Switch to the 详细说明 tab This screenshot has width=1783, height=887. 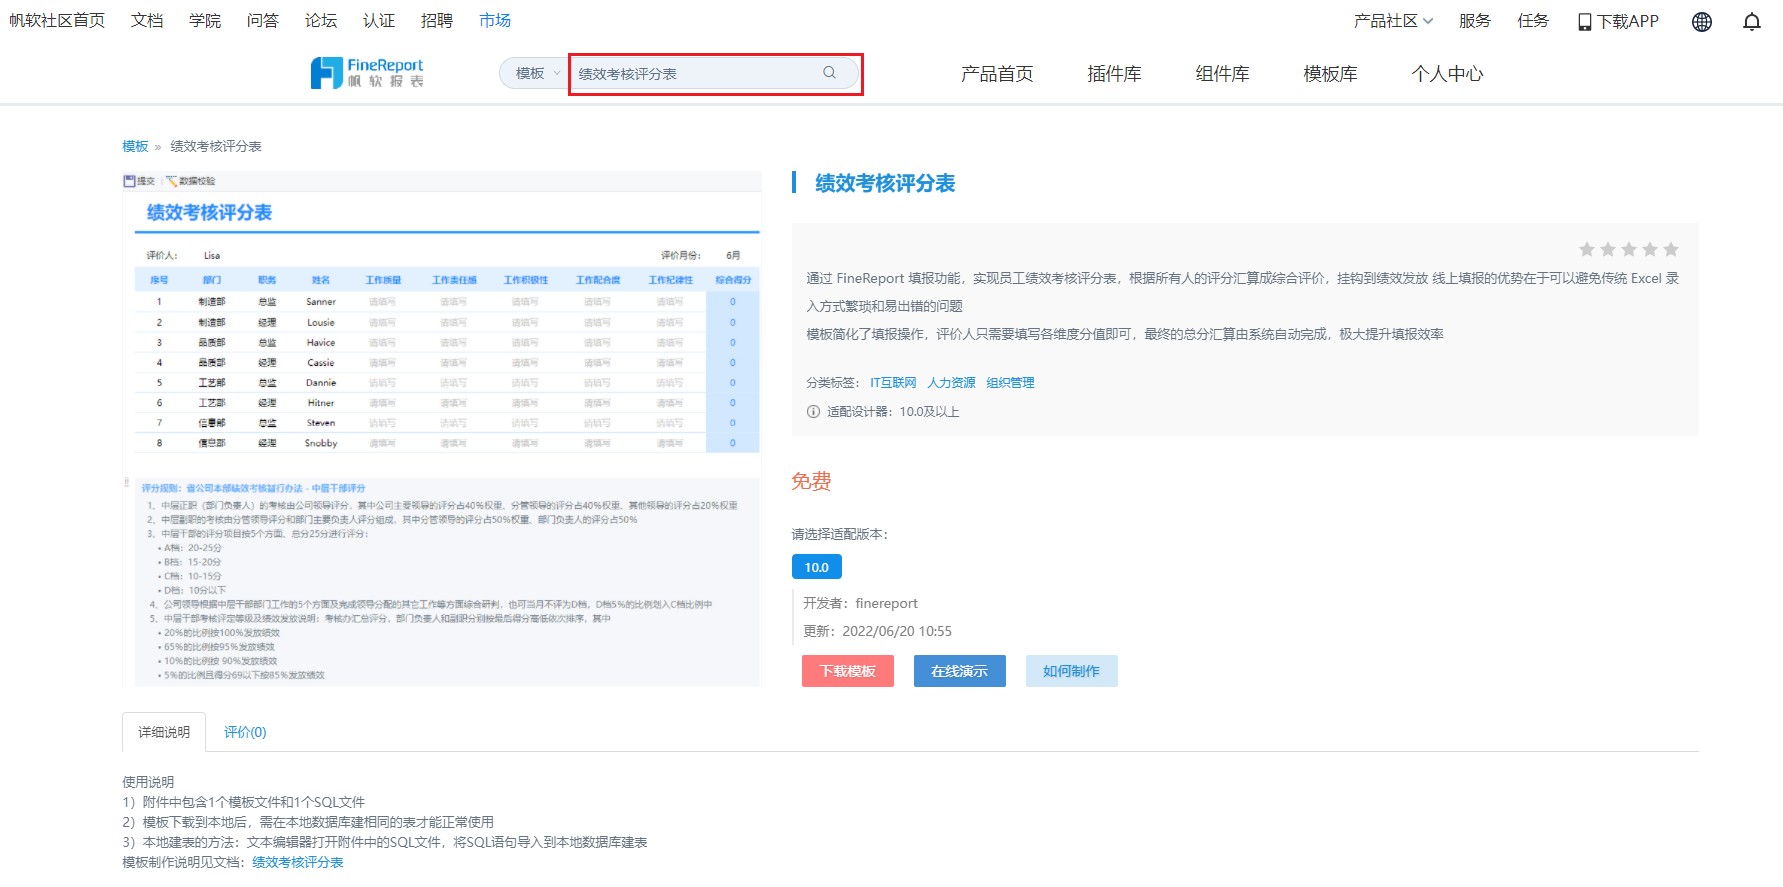164,732
